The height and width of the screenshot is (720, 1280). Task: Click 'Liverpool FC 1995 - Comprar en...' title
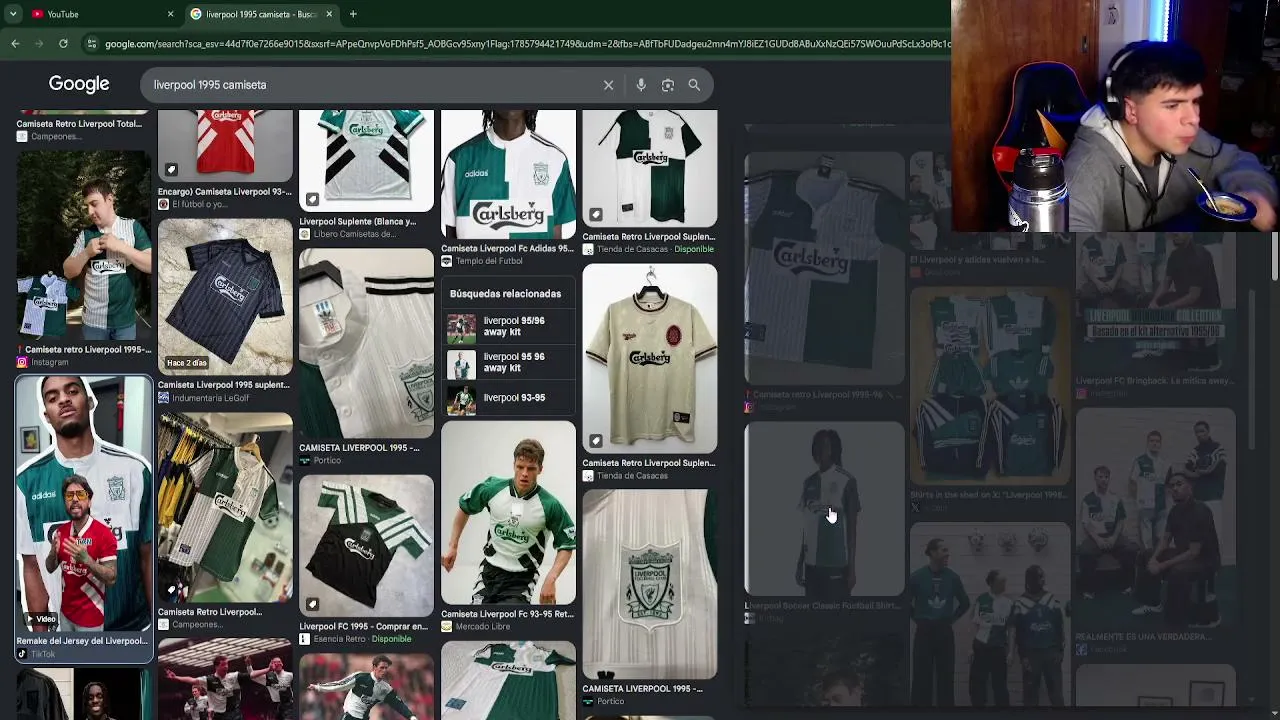[x=363, y=627]
